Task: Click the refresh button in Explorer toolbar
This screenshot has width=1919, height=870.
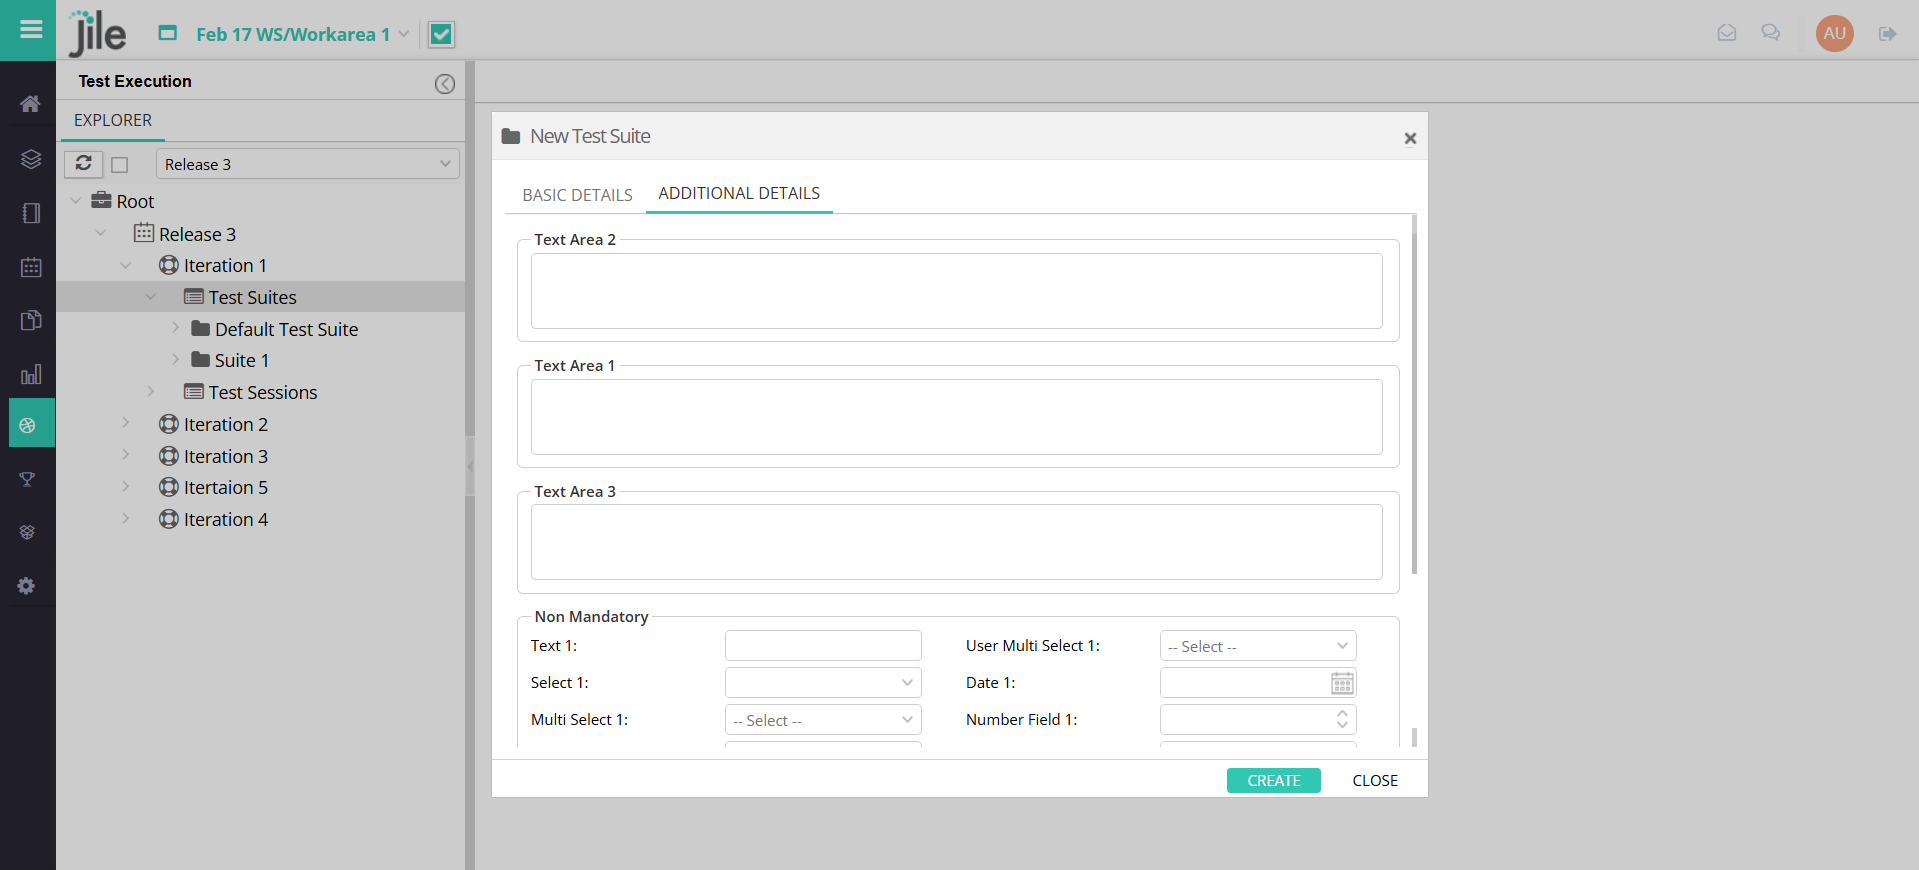Action: pyautogui.click(x=84, y=164)
